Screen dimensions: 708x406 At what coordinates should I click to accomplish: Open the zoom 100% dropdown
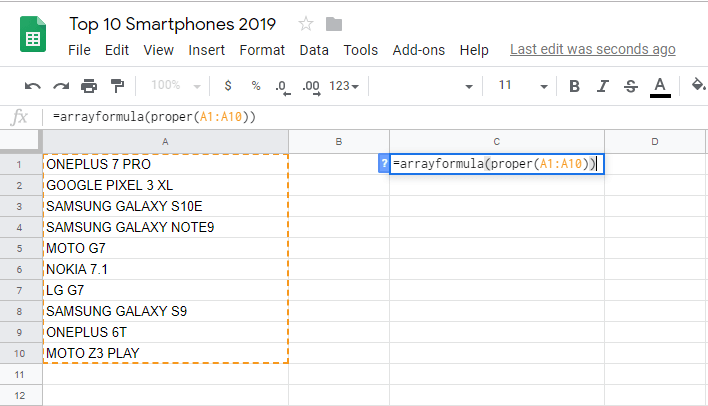point(176,85)
